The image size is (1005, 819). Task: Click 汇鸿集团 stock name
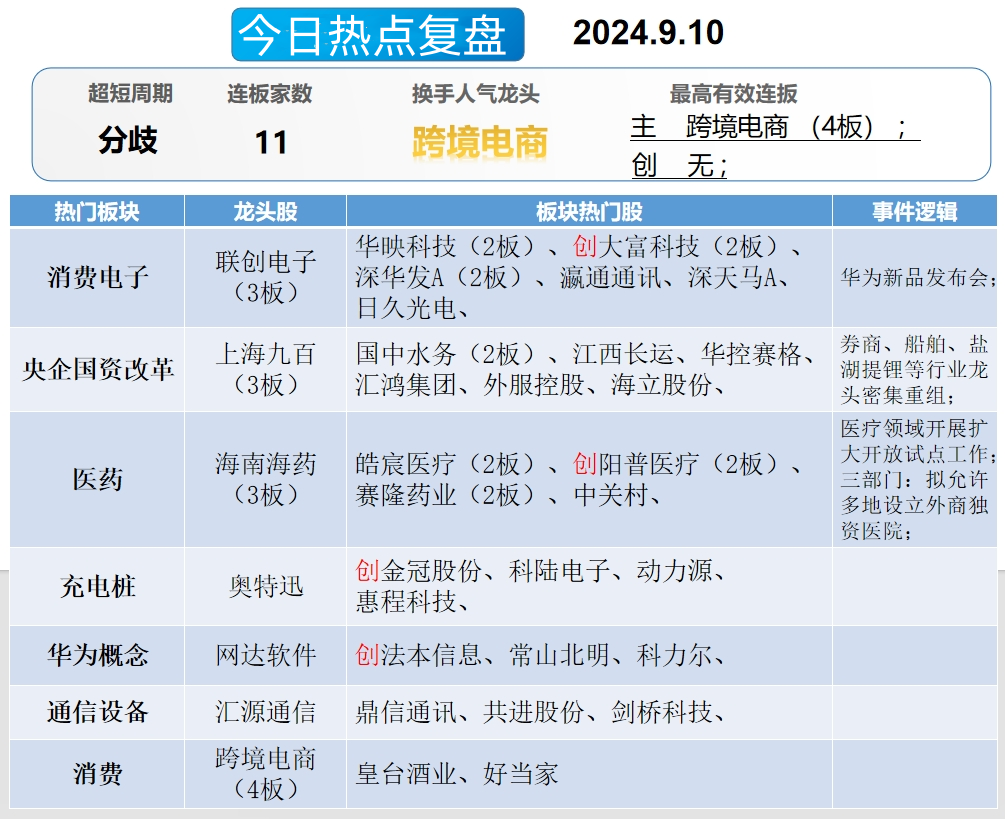click(x=406, y=385)
